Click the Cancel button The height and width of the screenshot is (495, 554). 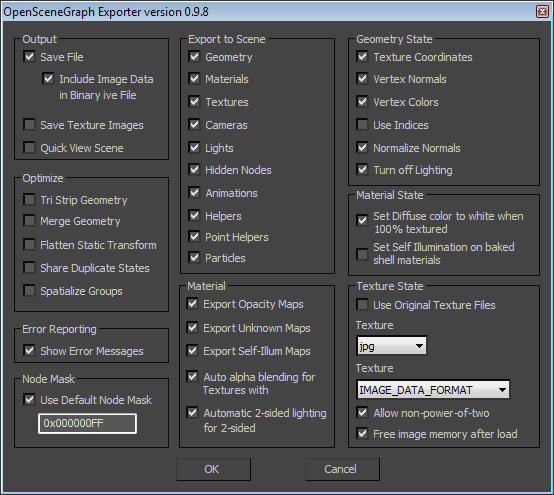pos(342,469)
